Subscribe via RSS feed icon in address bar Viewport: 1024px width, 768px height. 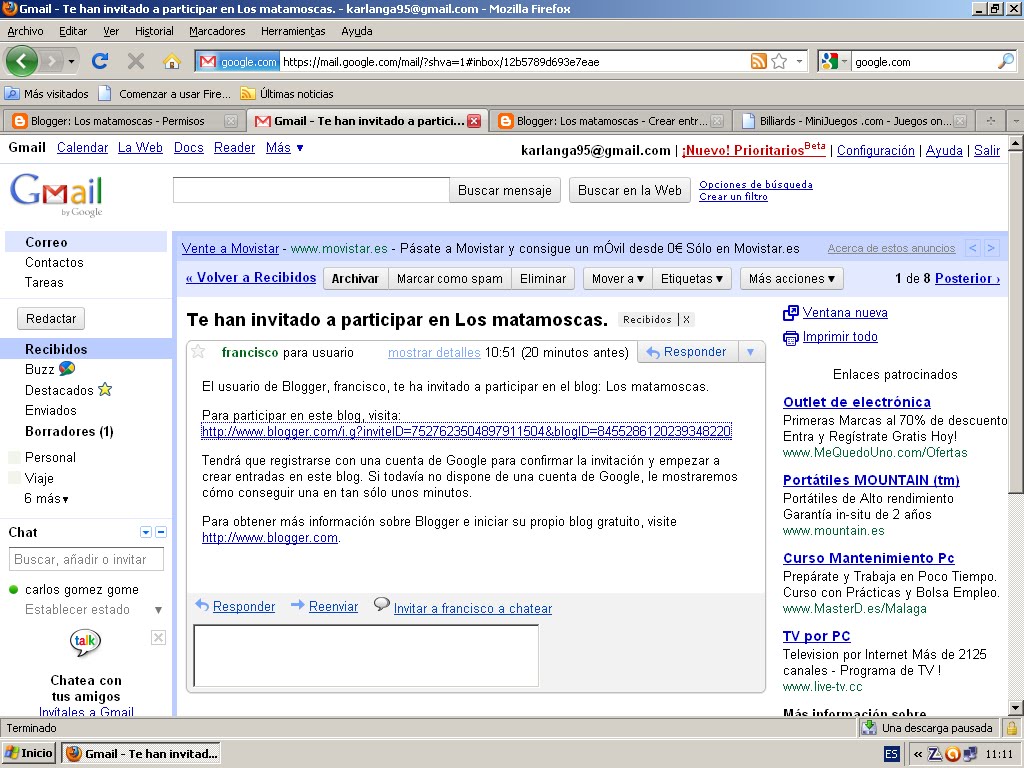pyautogui.click(x=758, y=61)
